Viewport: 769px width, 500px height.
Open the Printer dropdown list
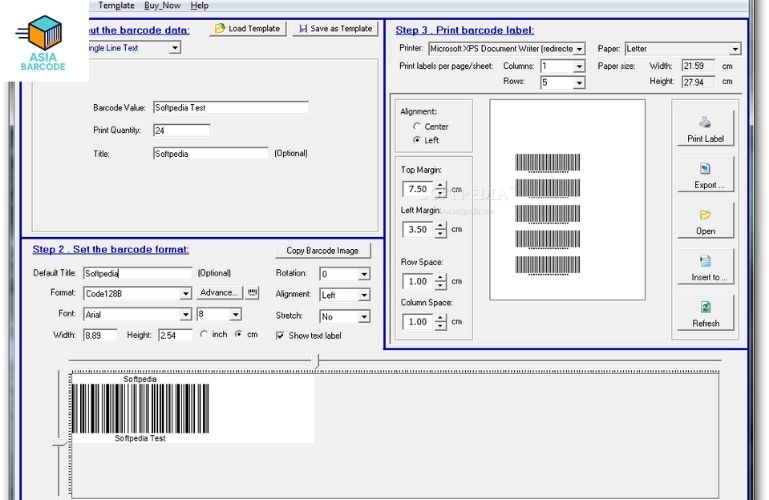pyautogui.click(x=579, y=49)
